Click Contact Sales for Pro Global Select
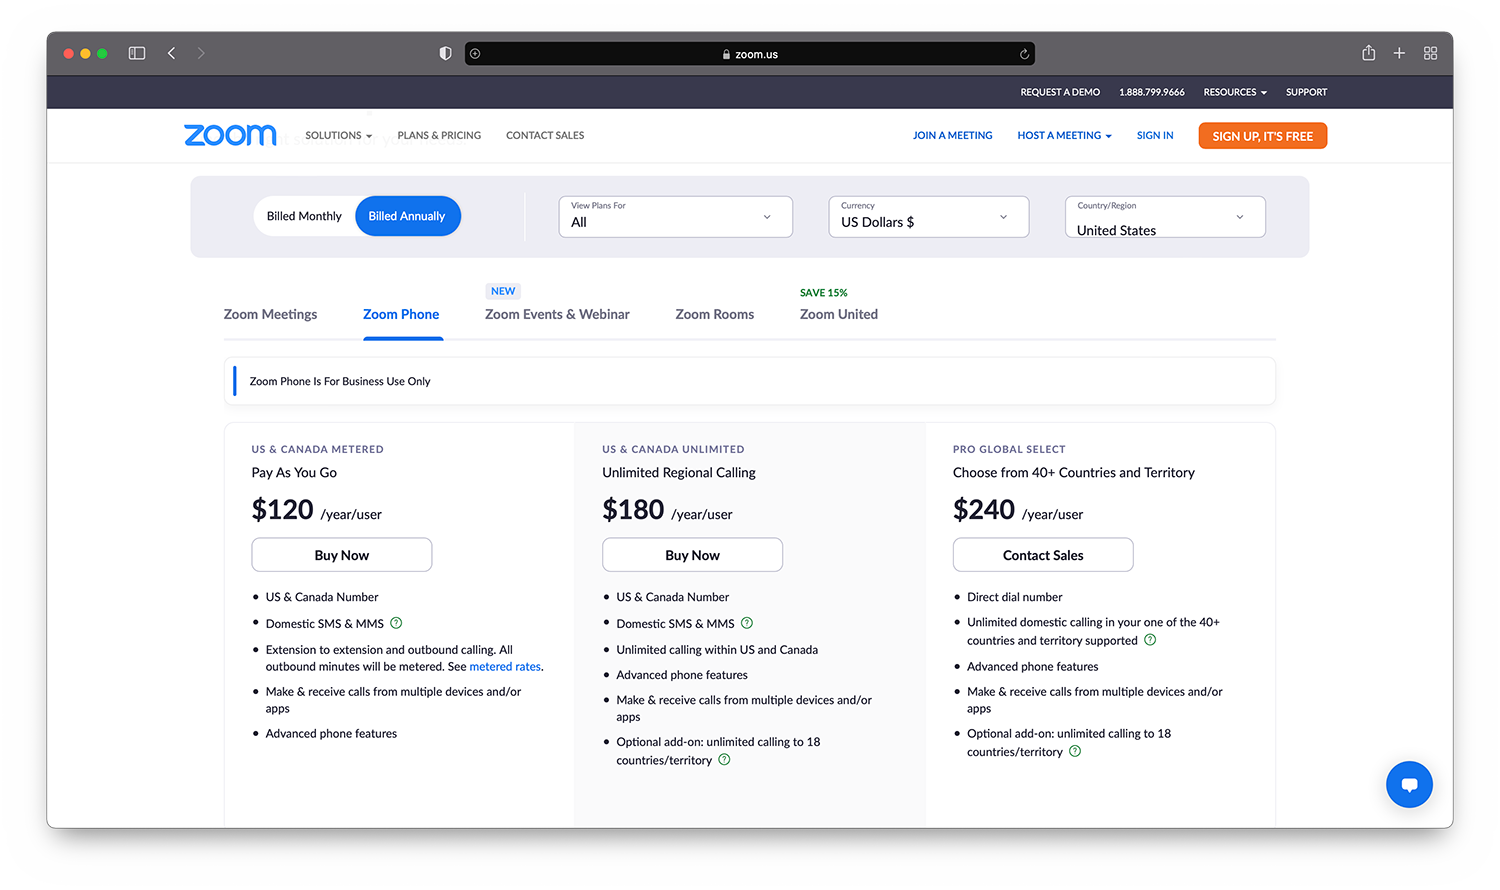 1043,555
